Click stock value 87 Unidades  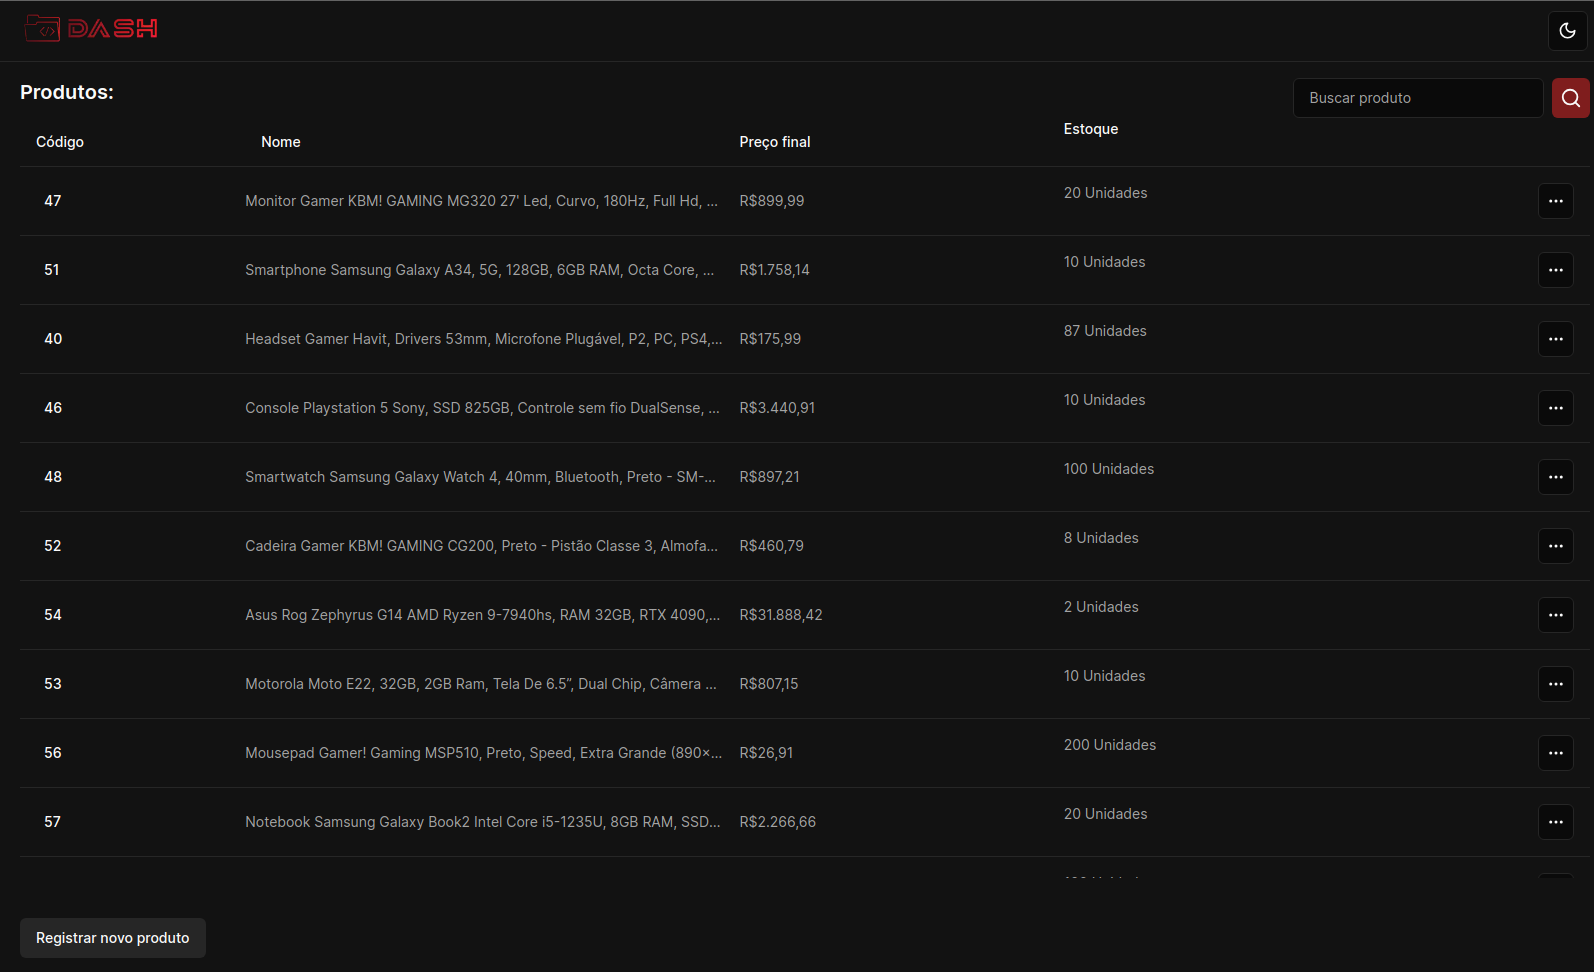tap(1105, 331)
